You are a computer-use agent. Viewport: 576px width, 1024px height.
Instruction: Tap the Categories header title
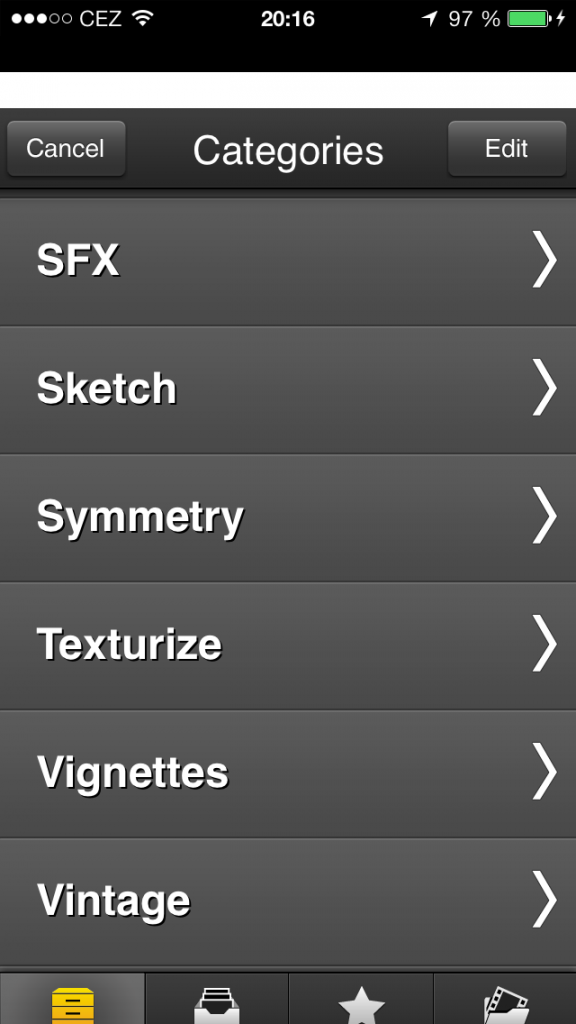[x=288, y=151]
